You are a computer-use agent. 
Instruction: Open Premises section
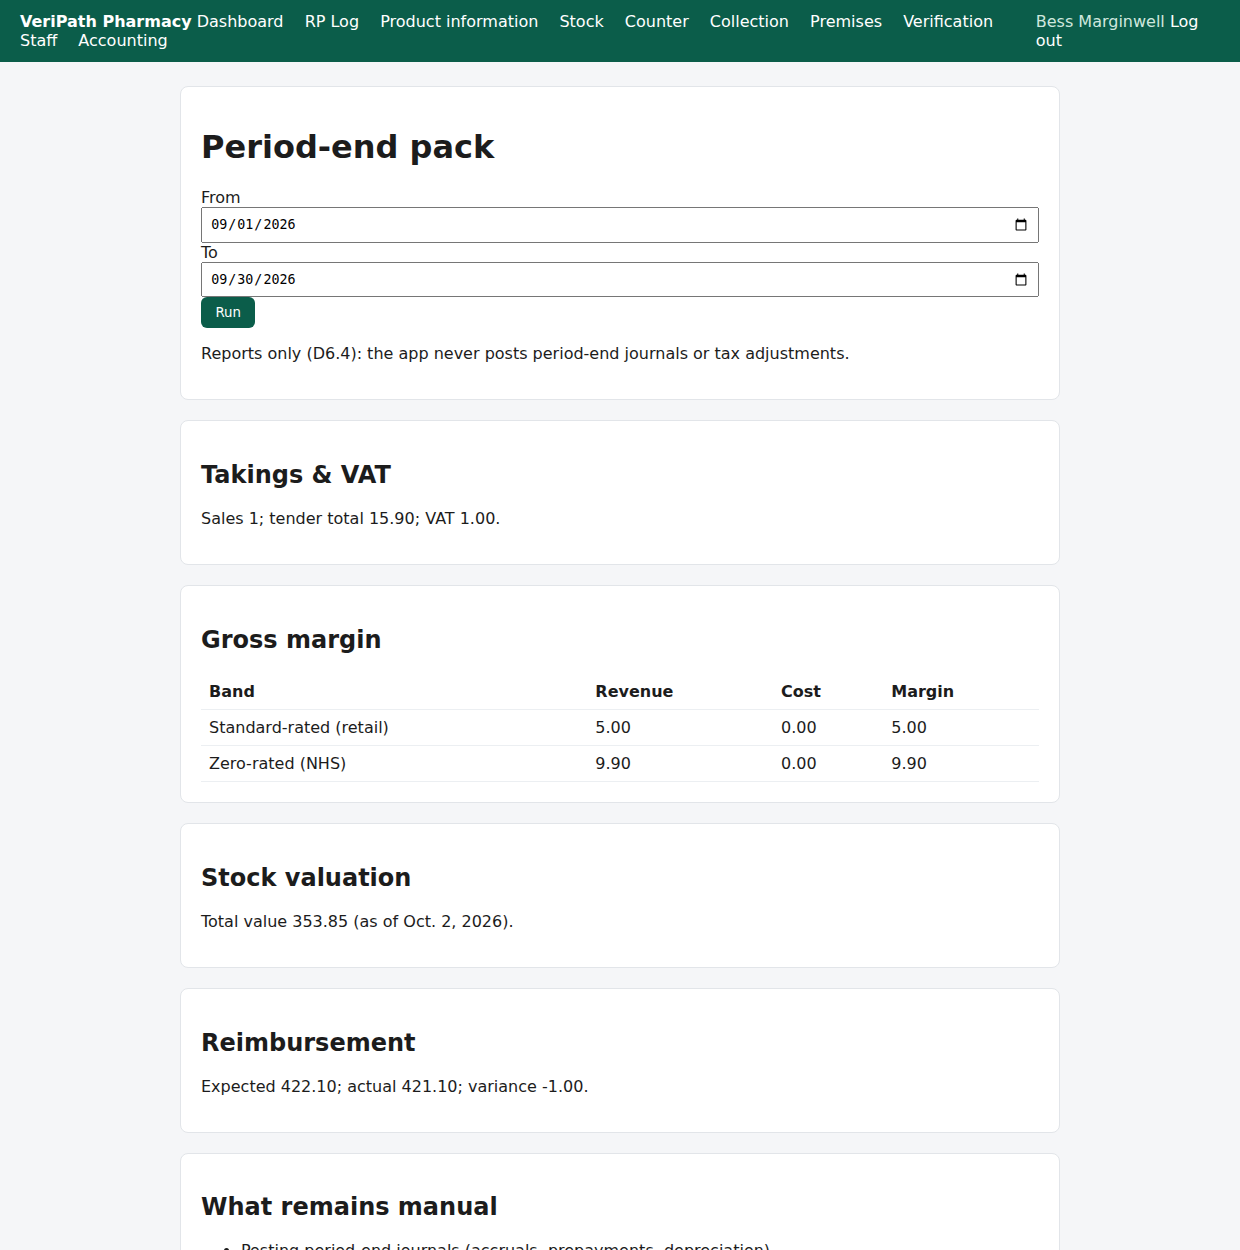(x=846, y=21)
